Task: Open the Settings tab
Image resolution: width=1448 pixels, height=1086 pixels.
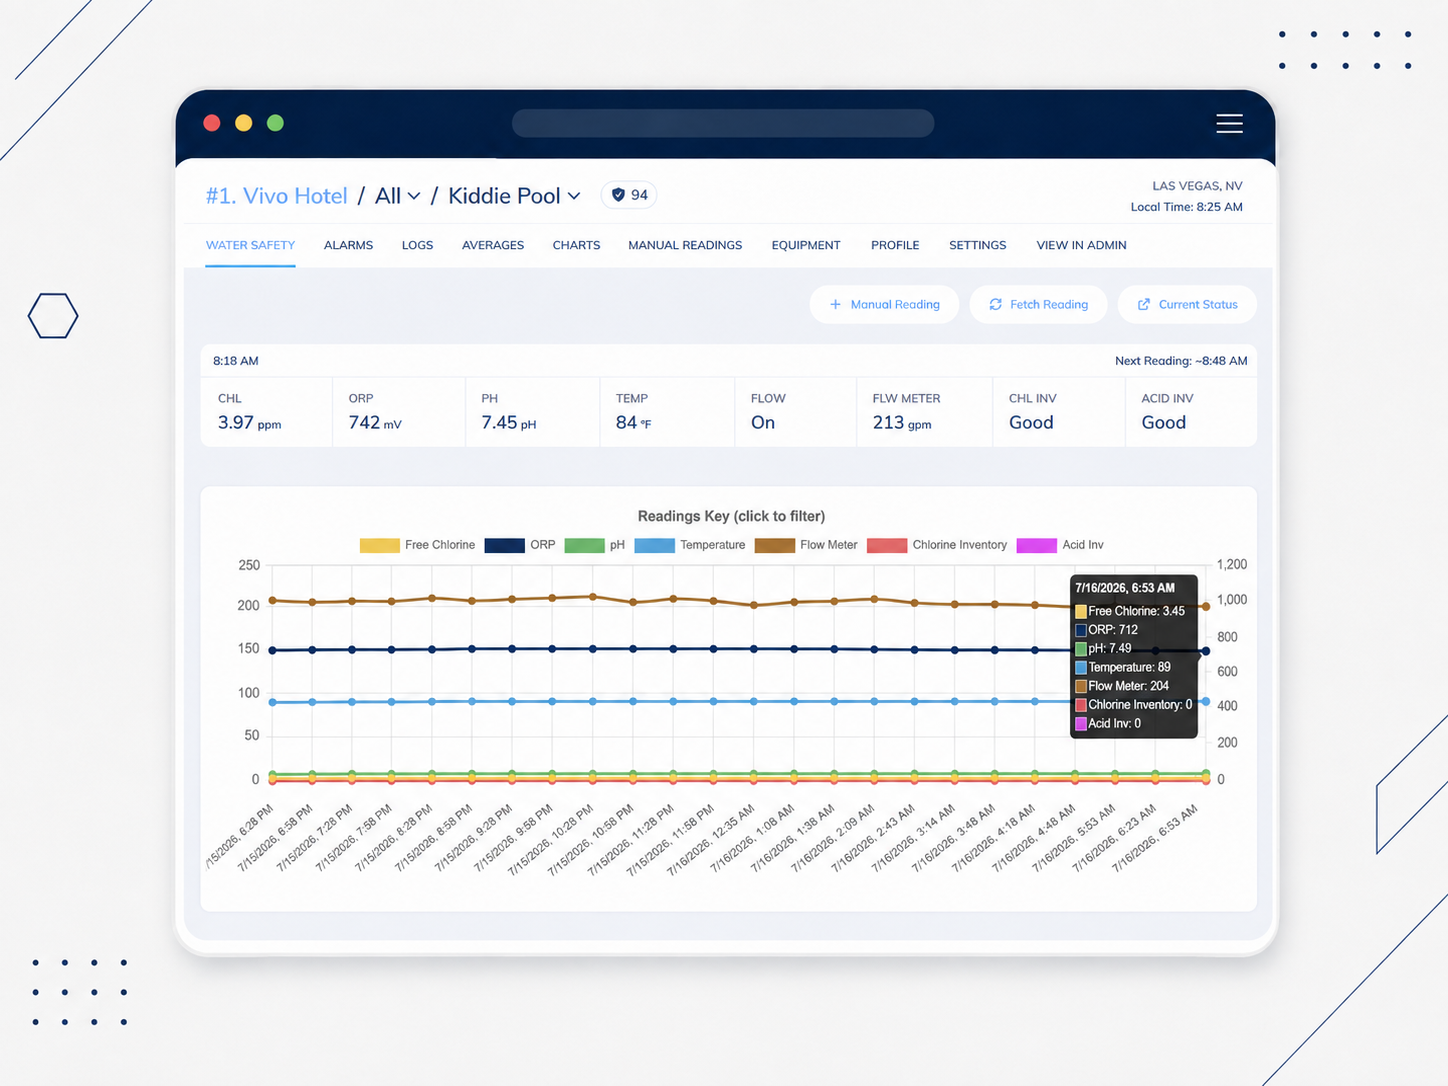Action: [x=978, y=245]
